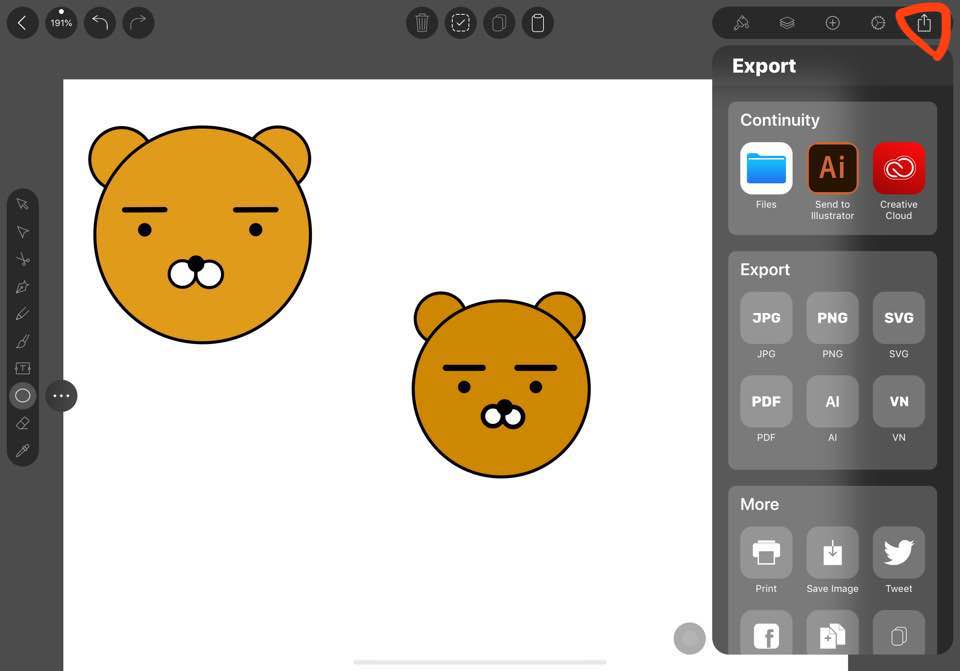Image resolution: width=960 pixels, height=671 pixels.
Task: Tap the add-document icon under More
Action: coord(832,632)
